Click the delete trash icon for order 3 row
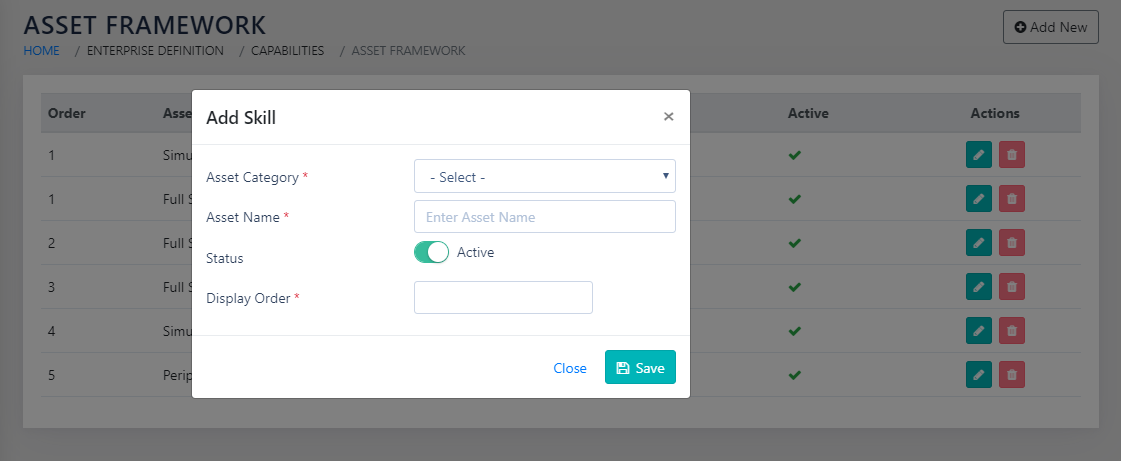 1011,287
